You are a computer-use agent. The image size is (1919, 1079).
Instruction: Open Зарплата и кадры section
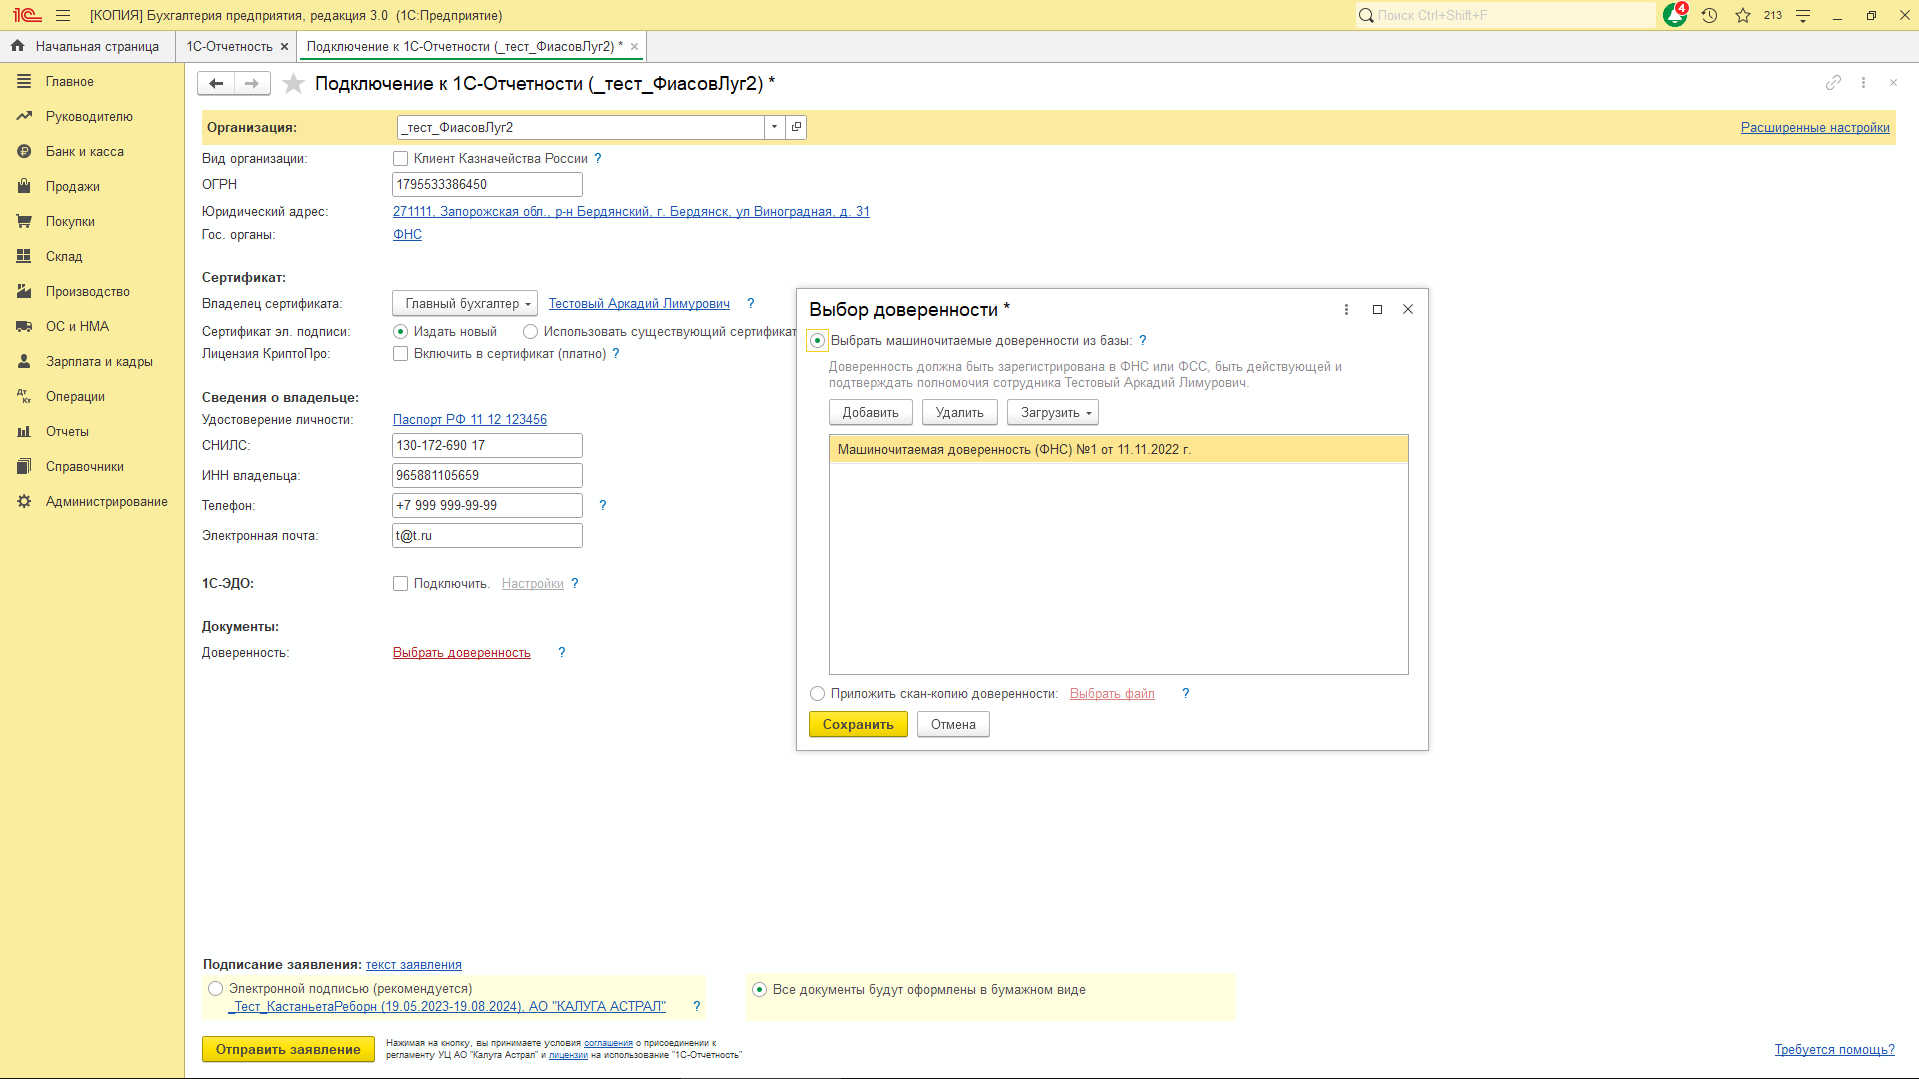click(x=99, y=361)
